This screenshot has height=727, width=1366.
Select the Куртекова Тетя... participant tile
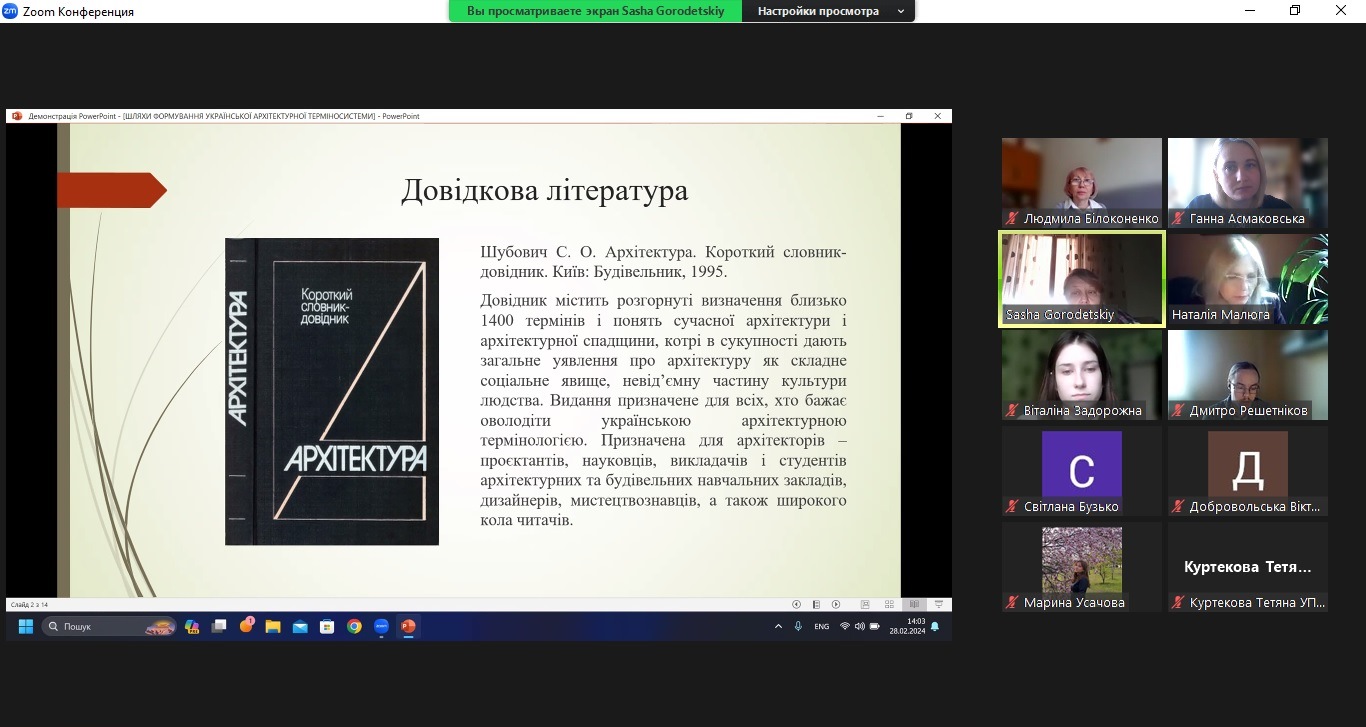click(1248, 567)
